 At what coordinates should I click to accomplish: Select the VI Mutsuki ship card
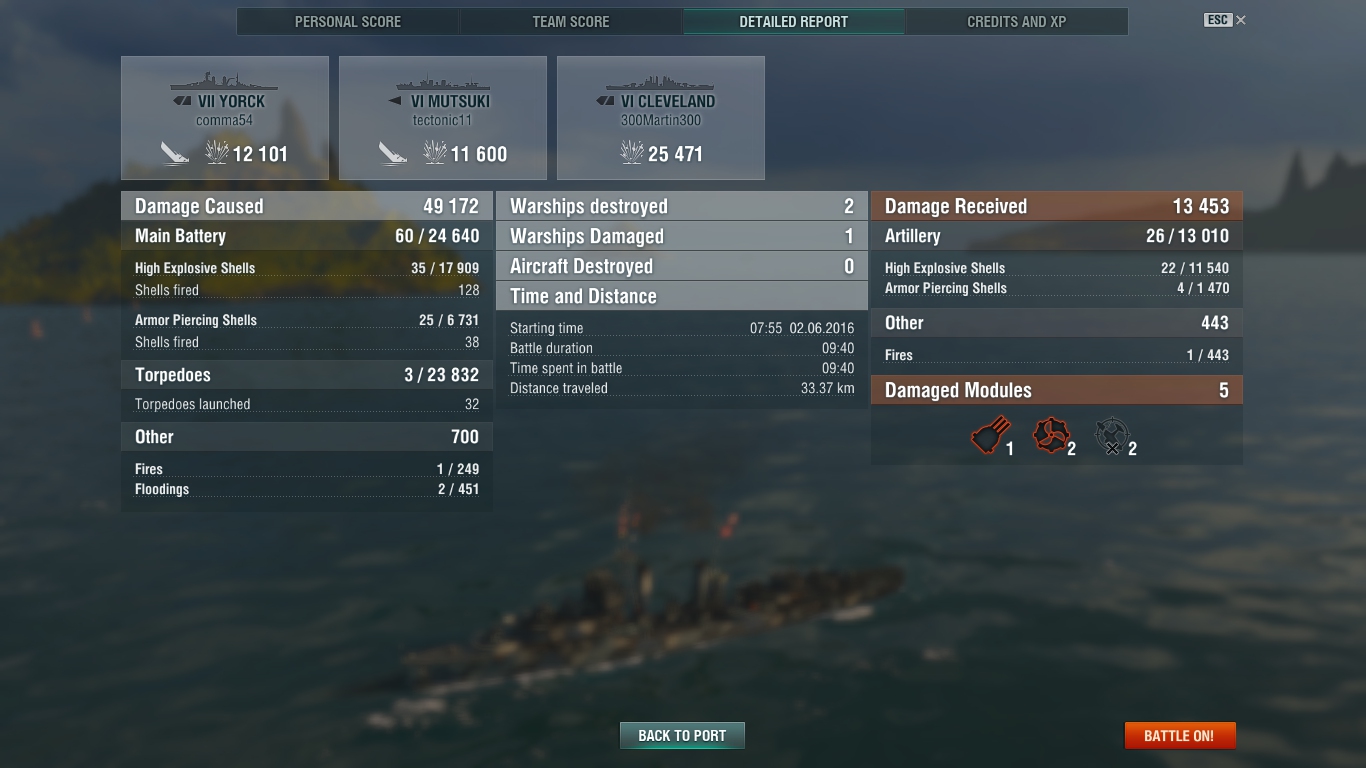tap(443, 118)
